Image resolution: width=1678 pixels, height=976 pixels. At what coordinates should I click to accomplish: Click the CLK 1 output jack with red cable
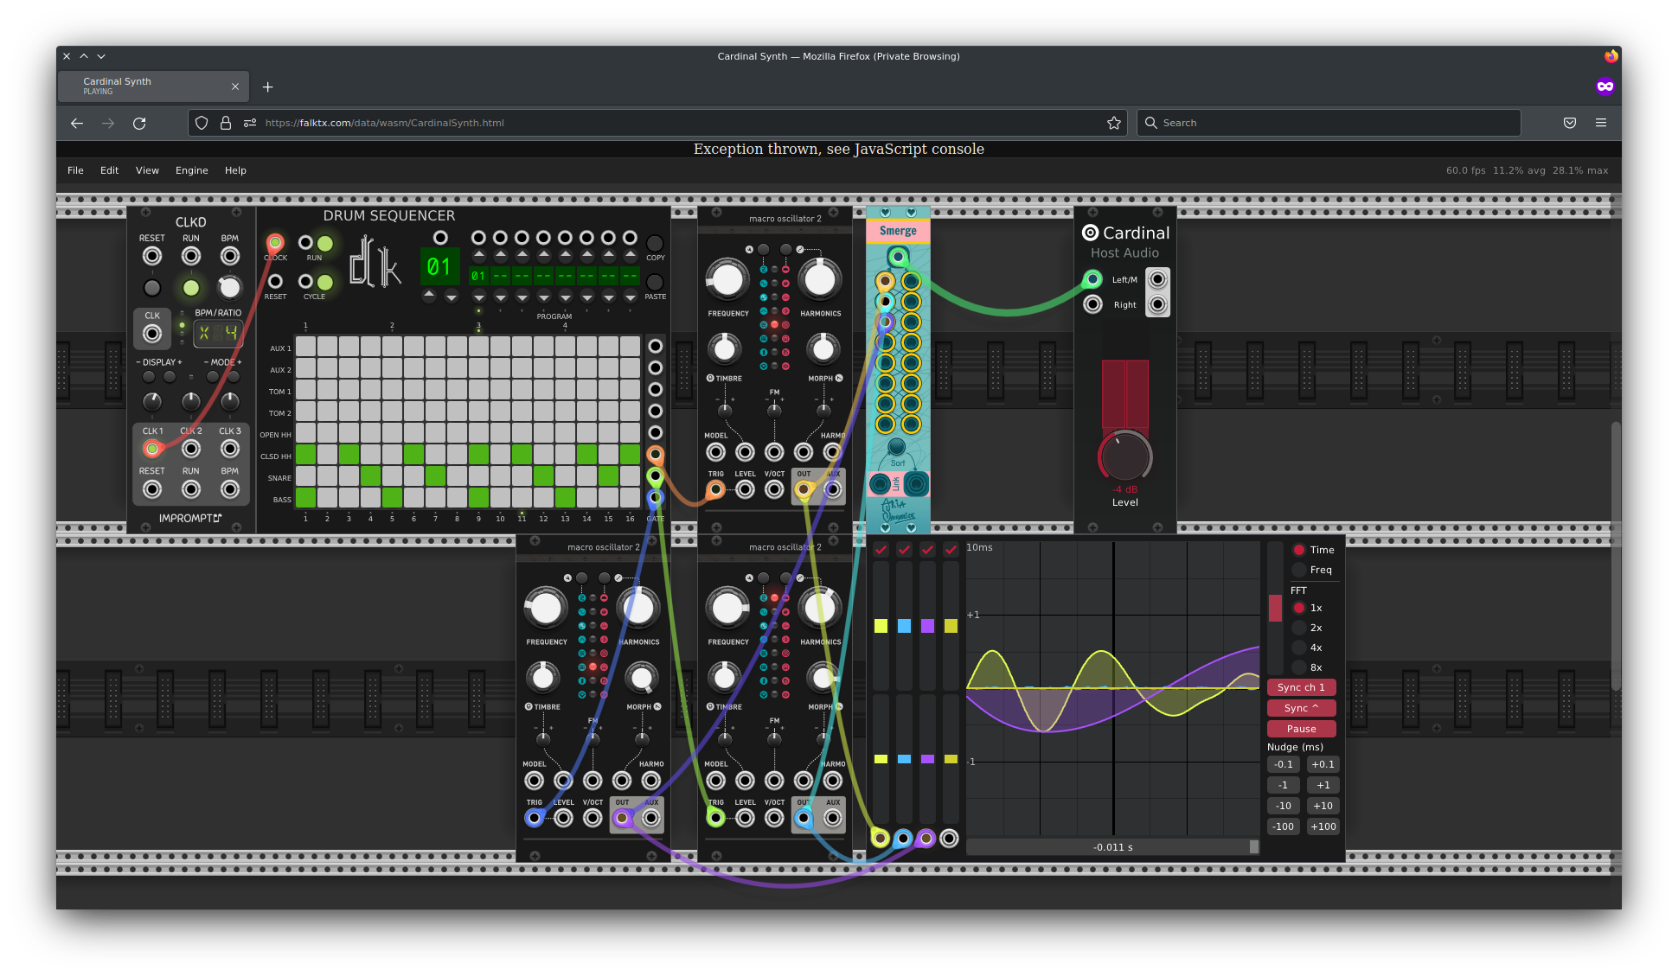click(x=152, y=449)
